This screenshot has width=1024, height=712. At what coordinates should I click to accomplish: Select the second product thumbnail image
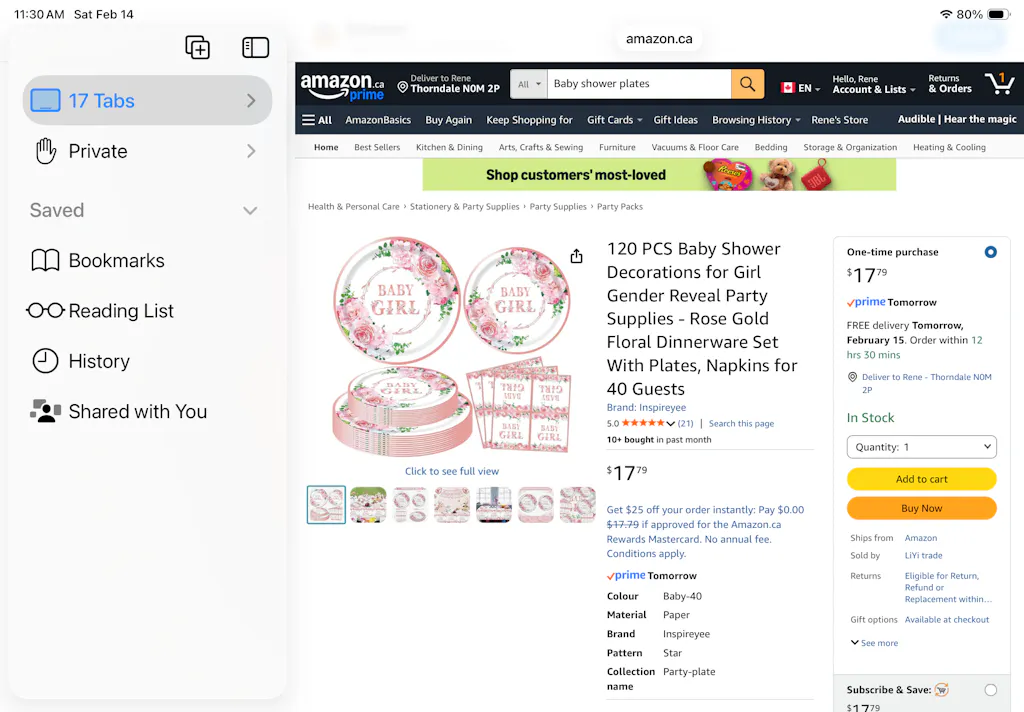(x=368, y=504)
